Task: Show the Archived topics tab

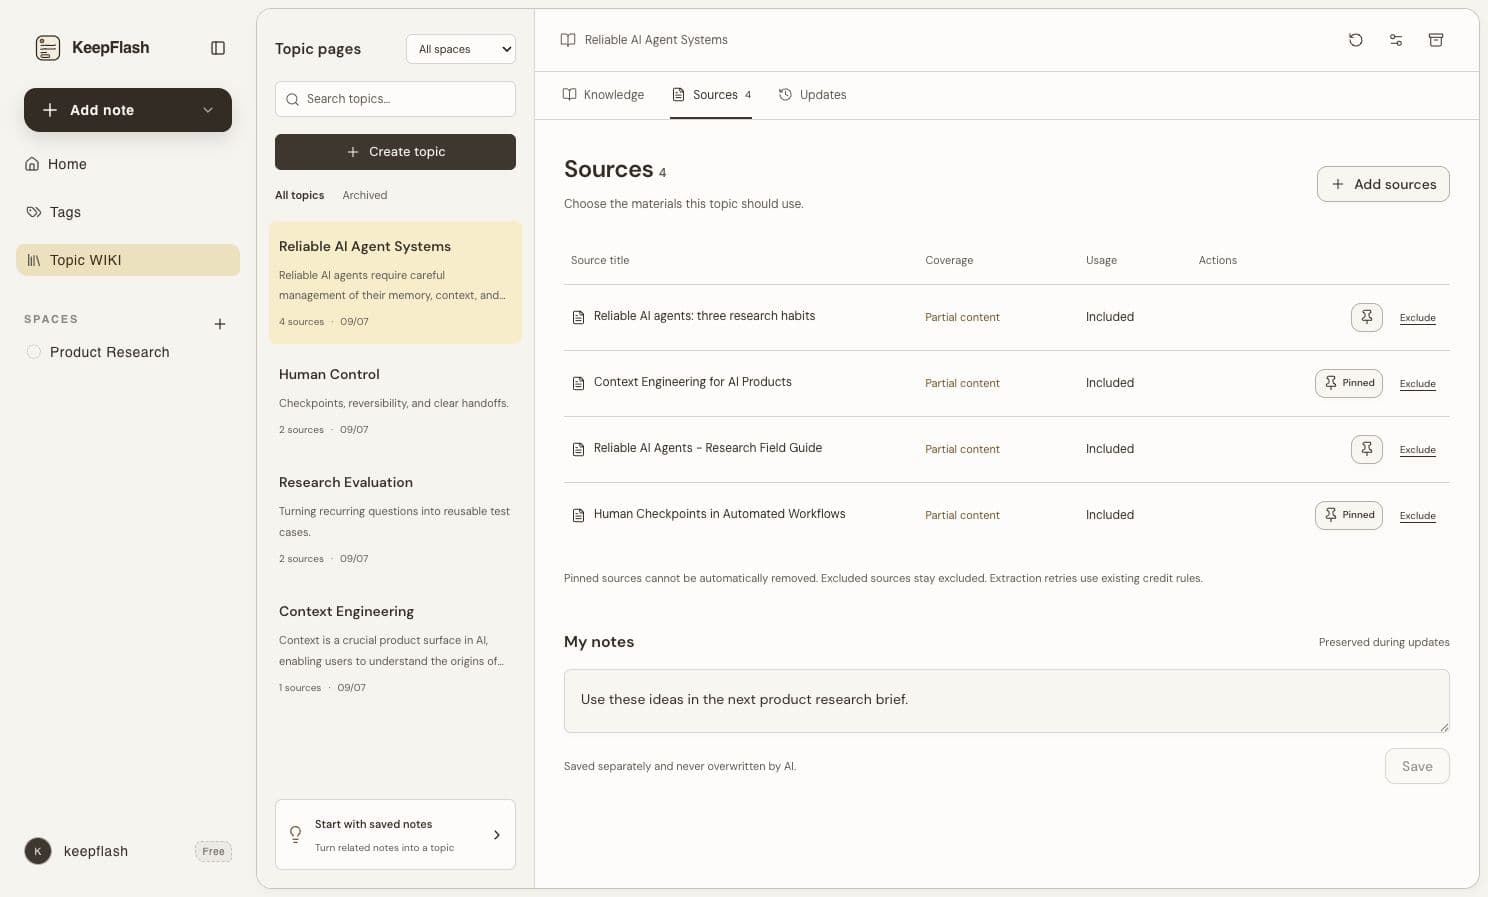Action: coord(365,195)
